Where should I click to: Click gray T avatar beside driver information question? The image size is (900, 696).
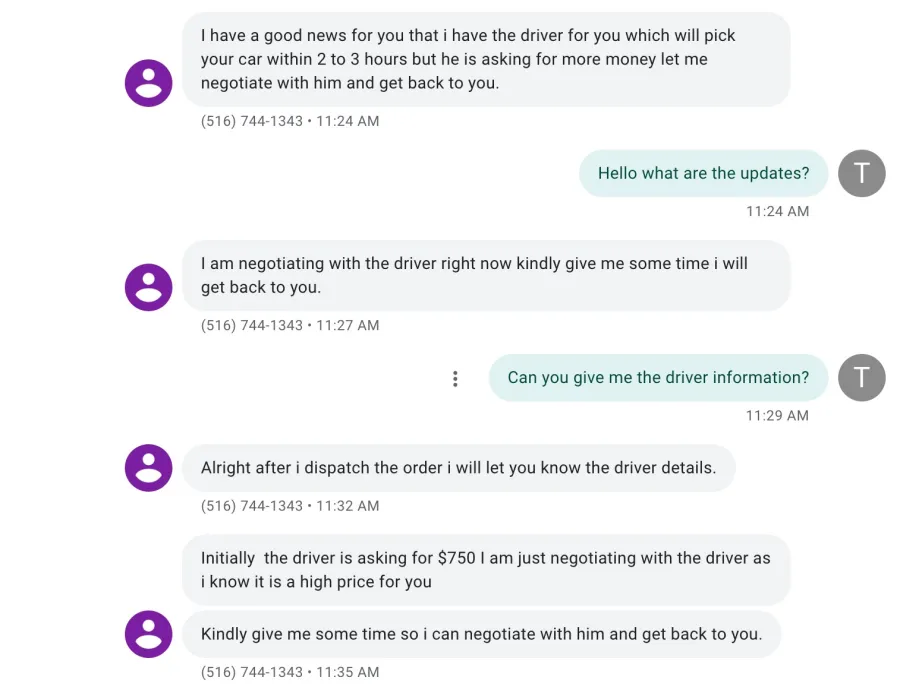[x=862, y=378]
